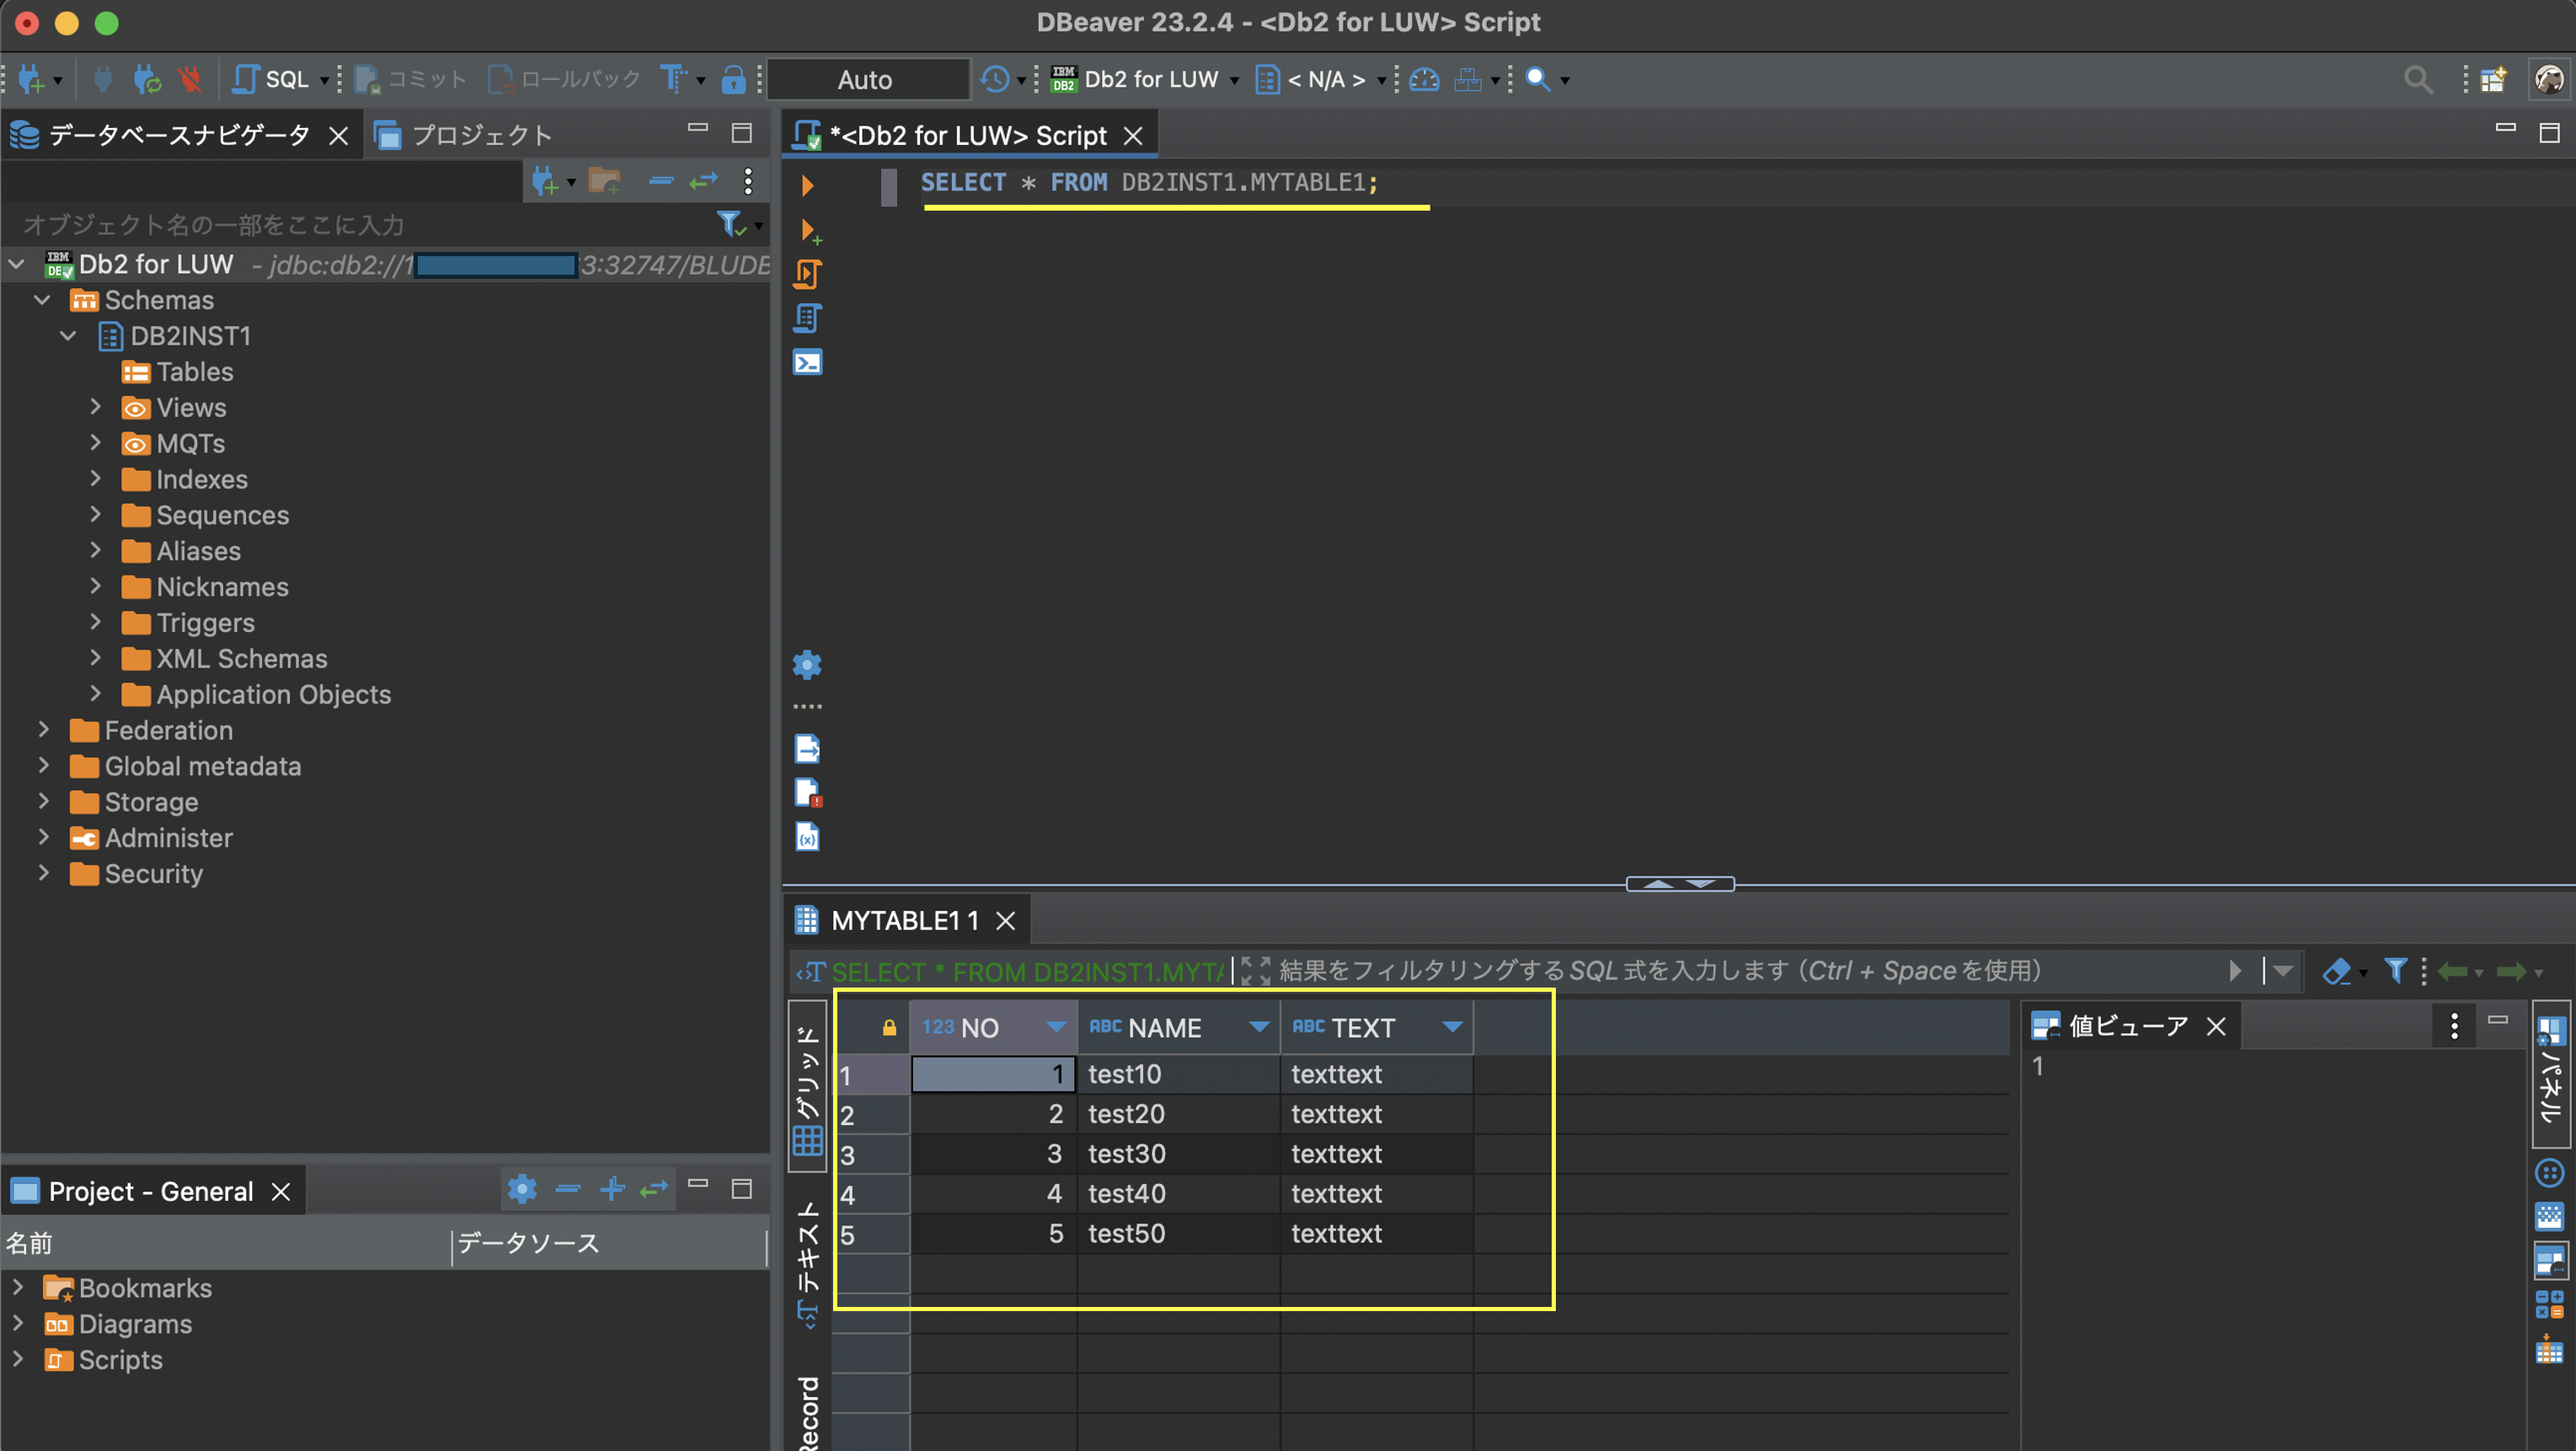Viewport: 2576px width, 1451px height.
Task: Click the Explain execution plan icon
Action: [x=807, y=318]
